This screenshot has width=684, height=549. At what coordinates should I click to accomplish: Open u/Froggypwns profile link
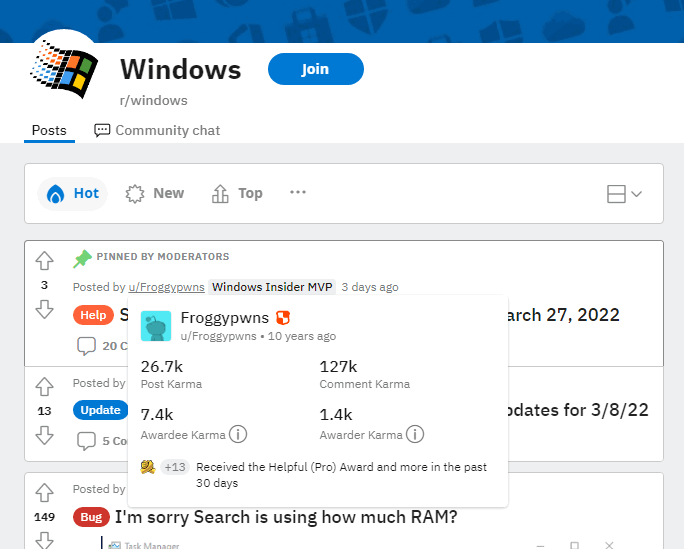[166, 287]
